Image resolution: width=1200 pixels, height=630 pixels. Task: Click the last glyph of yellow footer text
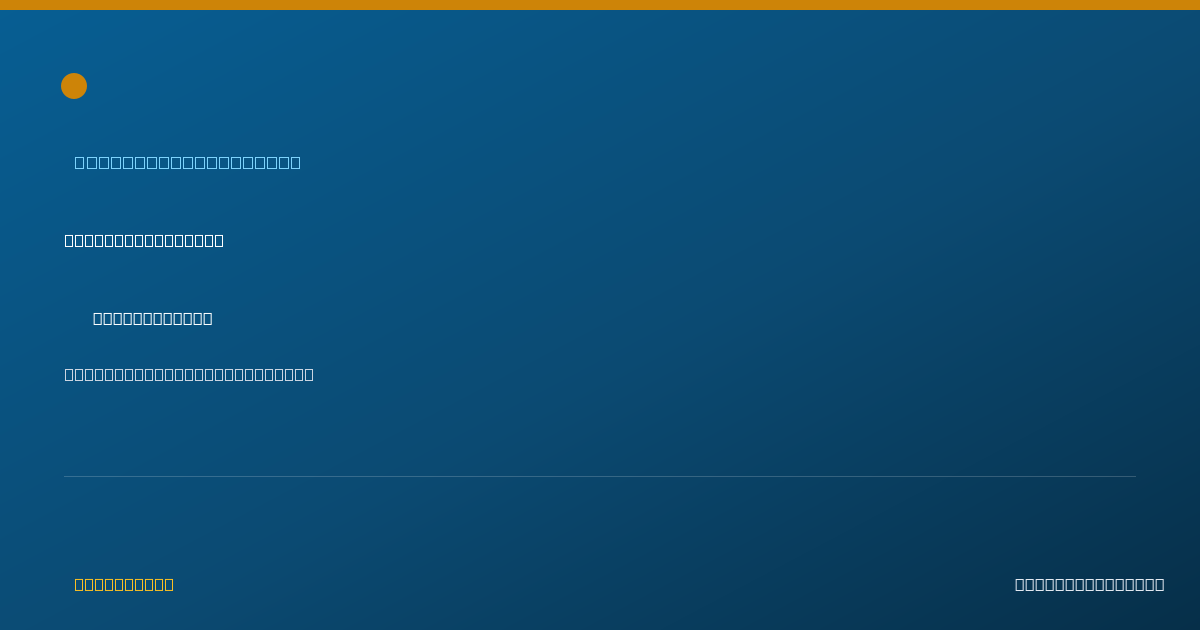169,584
